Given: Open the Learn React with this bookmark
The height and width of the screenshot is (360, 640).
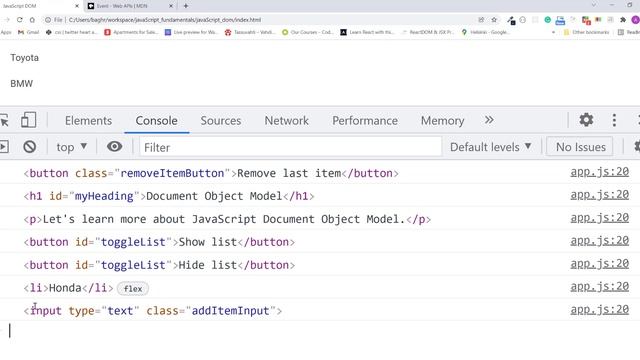Looking at the screenshot, I should click(367, 32).
